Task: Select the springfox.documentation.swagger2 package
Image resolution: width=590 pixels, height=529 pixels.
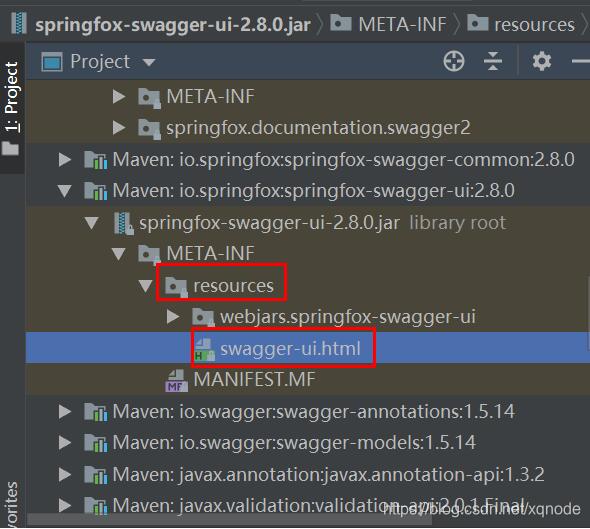Action: click(x=318, y=128)
